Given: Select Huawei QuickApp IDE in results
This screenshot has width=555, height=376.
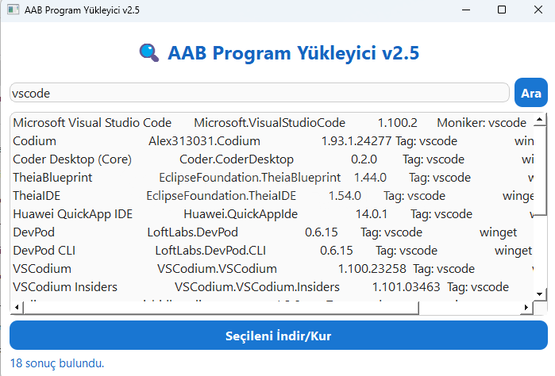Looking at the screenshot, I should [273, 214].
